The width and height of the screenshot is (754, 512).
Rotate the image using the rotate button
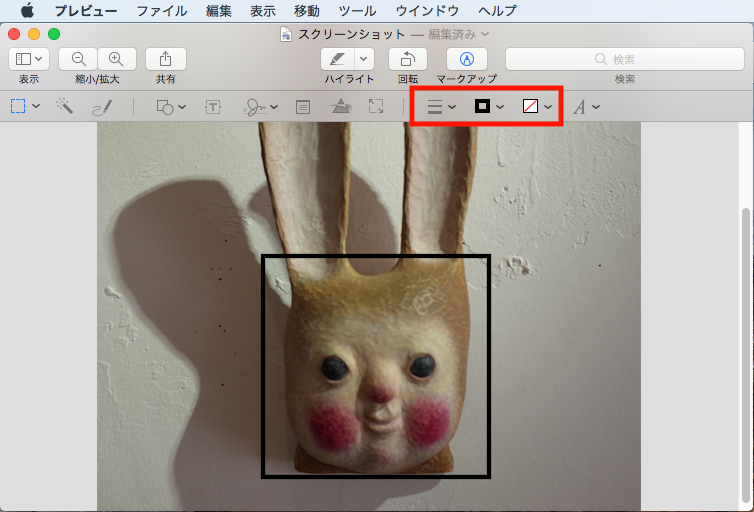pyautogui.click(x=407, y=59)
